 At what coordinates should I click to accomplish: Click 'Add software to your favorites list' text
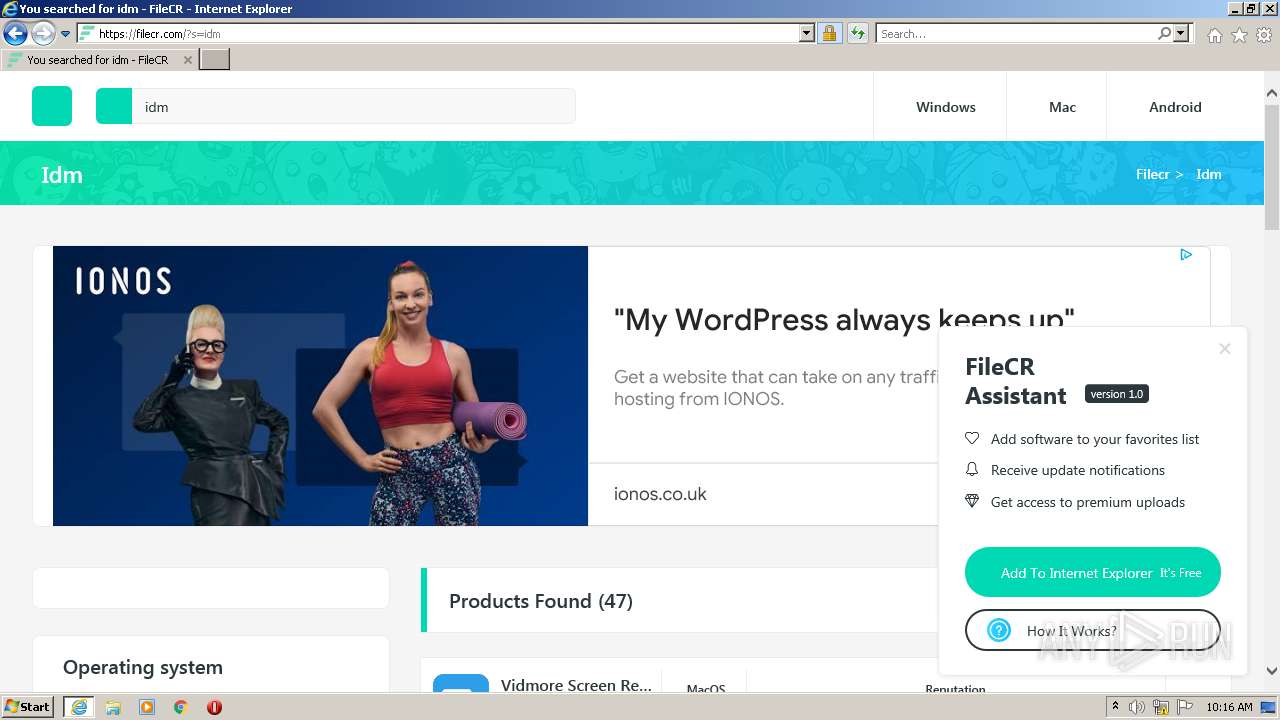coord(1095,439)
